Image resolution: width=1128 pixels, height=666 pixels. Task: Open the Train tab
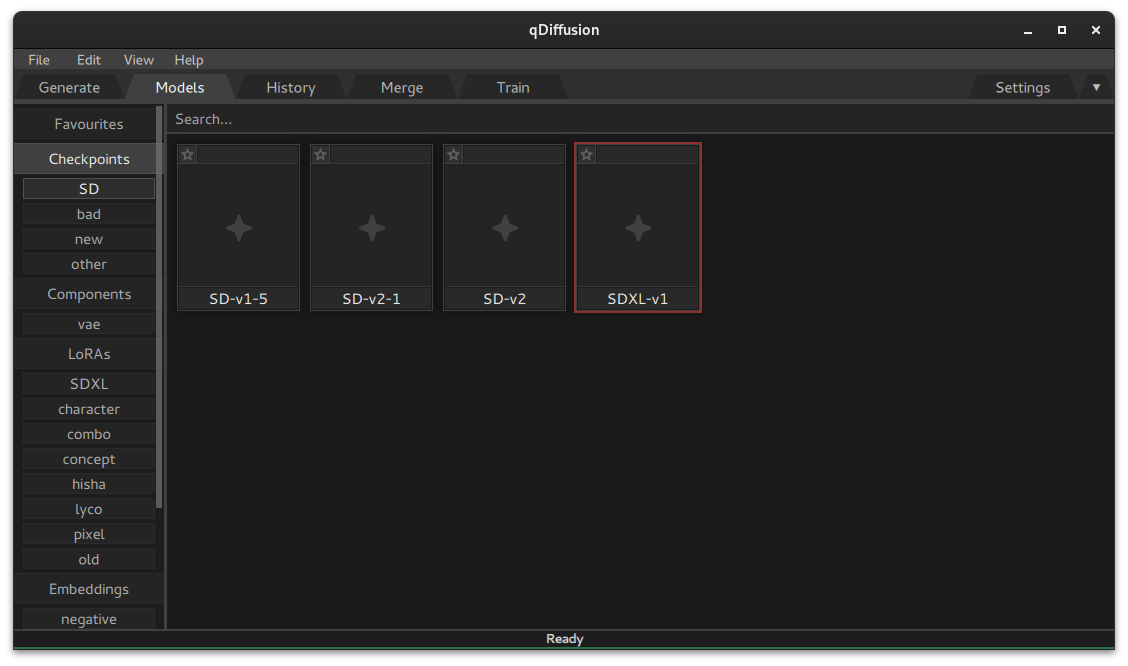(513, 87)
